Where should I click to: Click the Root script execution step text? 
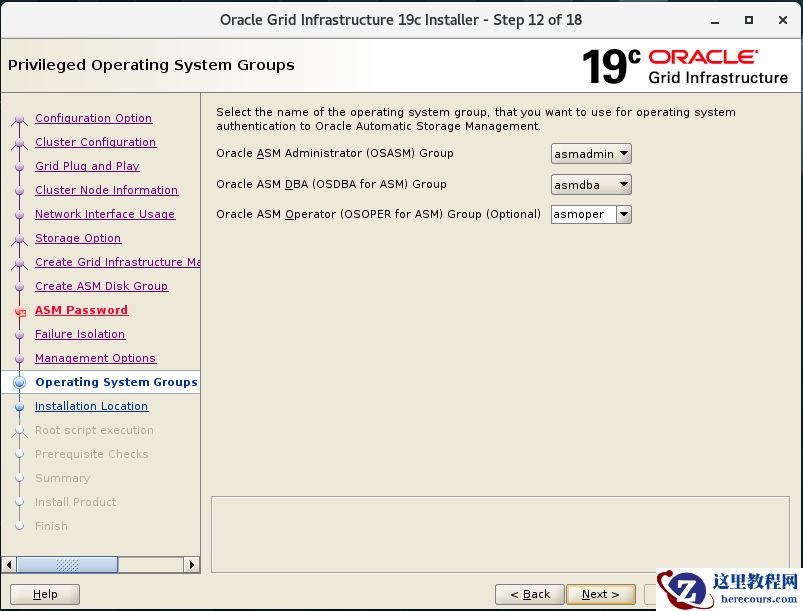pyautogui.click(x=94, y=430)
